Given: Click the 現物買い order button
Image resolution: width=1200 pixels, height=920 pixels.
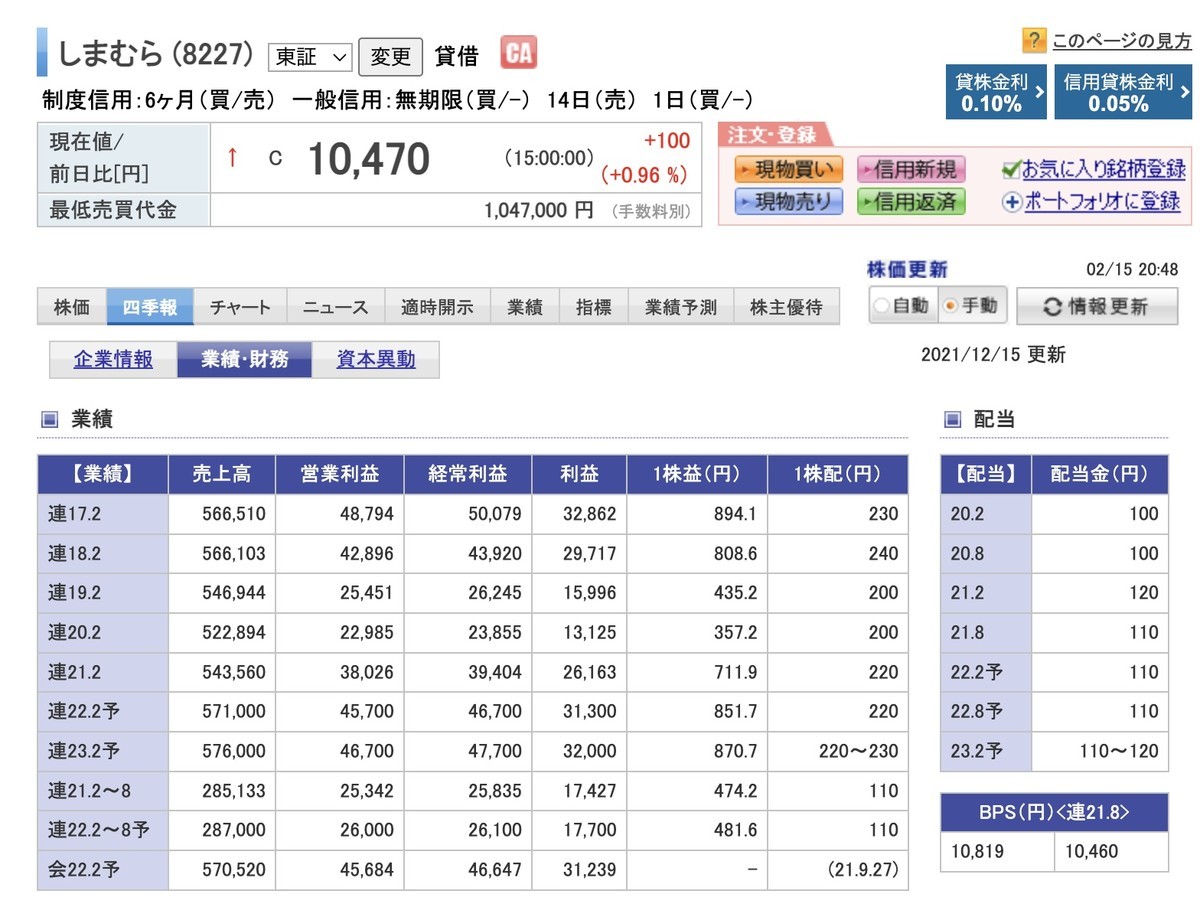Looking at the screenshot, I should (788, 168).
